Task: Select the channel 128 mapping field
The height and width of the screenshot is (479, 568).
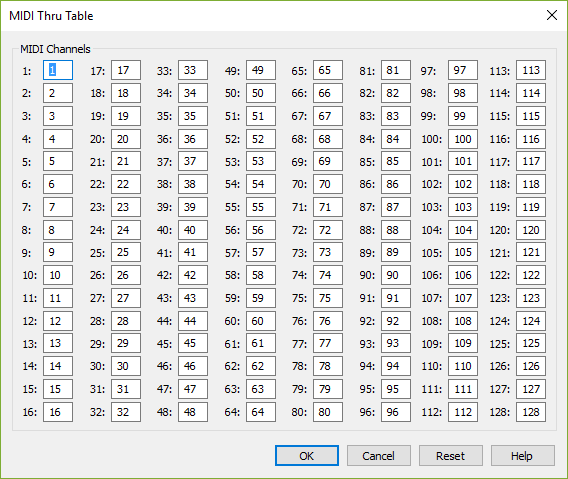Action: click(531, 412)
